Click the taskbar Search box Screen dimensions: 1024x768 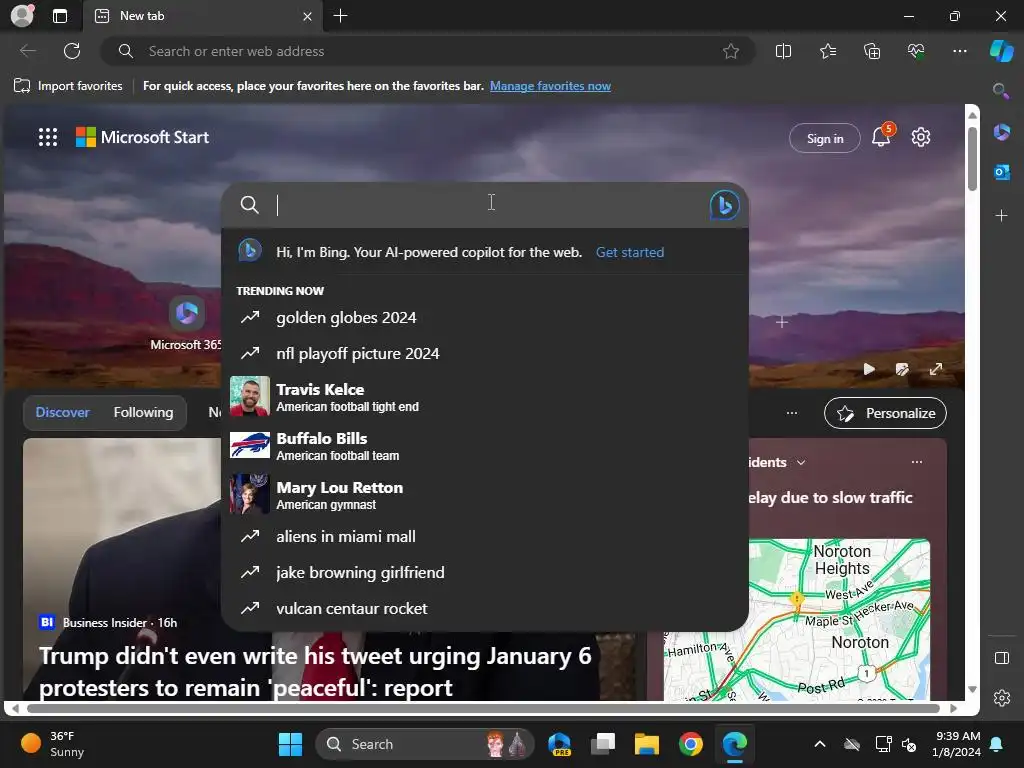tap(424, 744)
